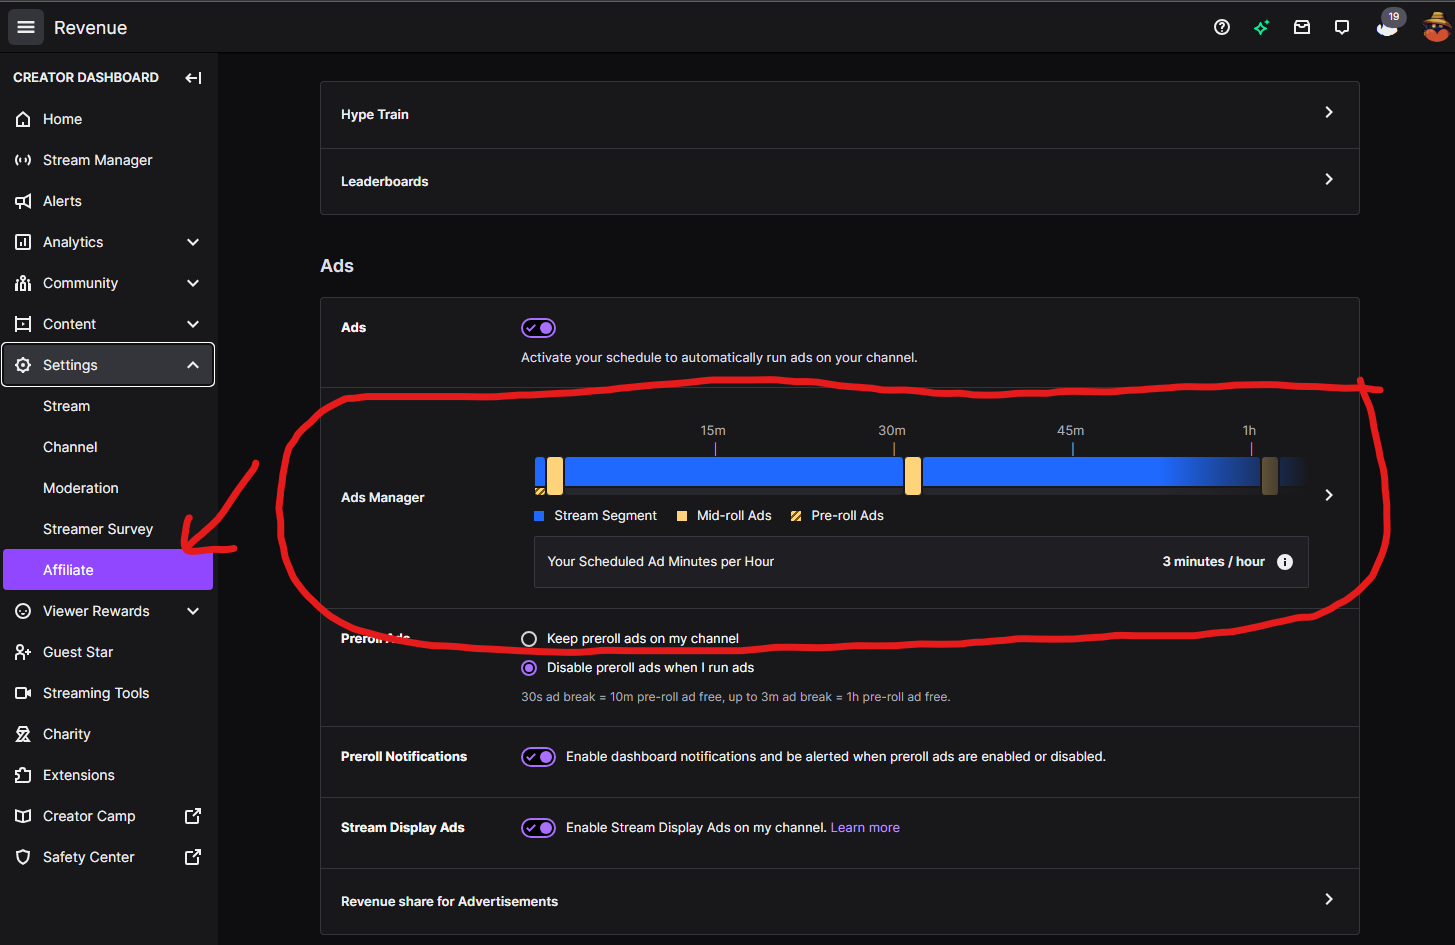
Task: Click the Mid-roll Ads legend label
Action: point(734,516)
